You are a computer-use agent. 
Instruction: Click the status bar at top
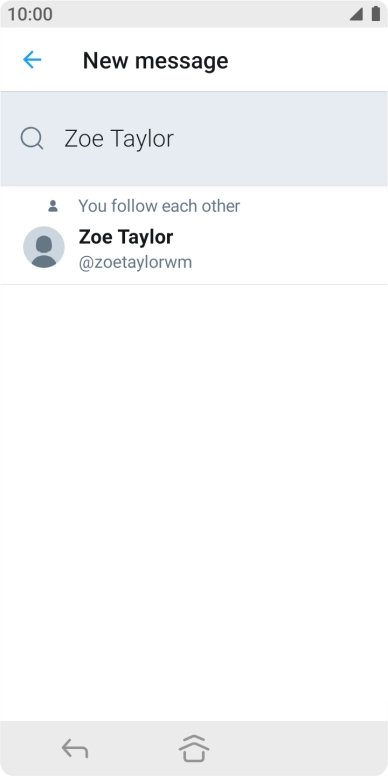(194, 14)
